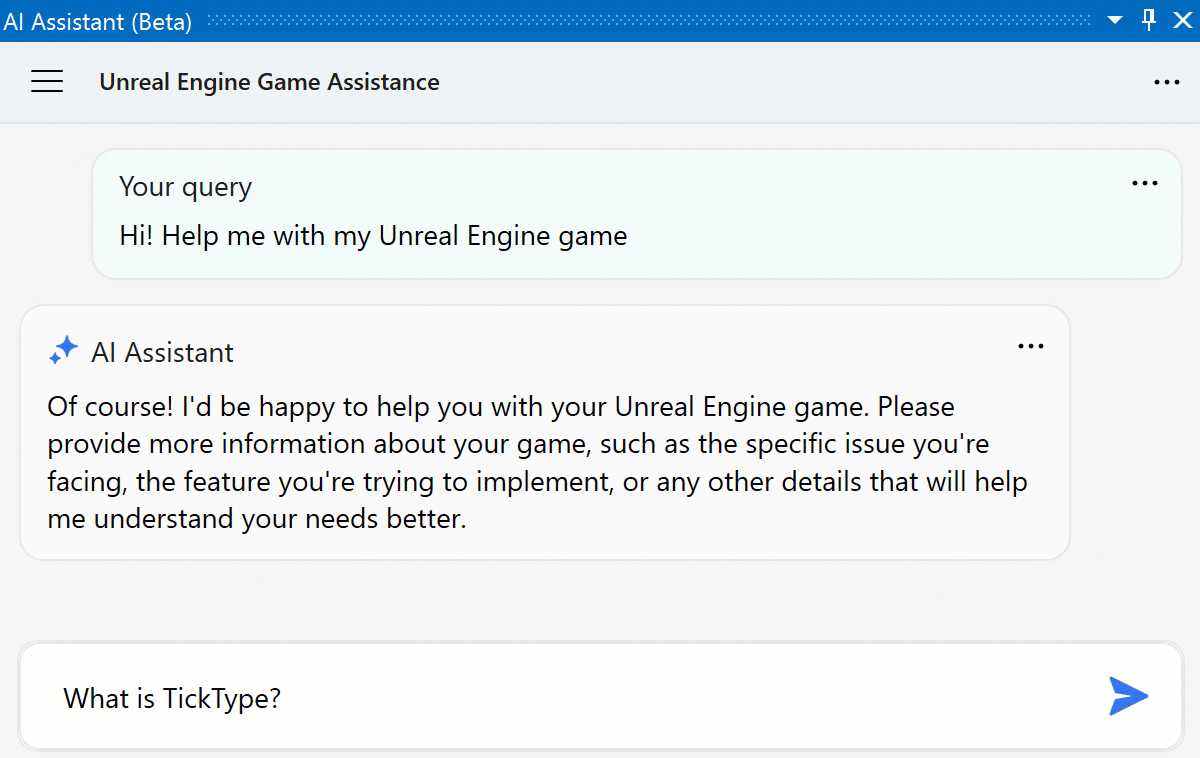Click the 'Hi! Help me with my Unreal Engine game' text
The width and height of the screenshot is (1200, 758).
pyautogui.click(x=373, y=236)
